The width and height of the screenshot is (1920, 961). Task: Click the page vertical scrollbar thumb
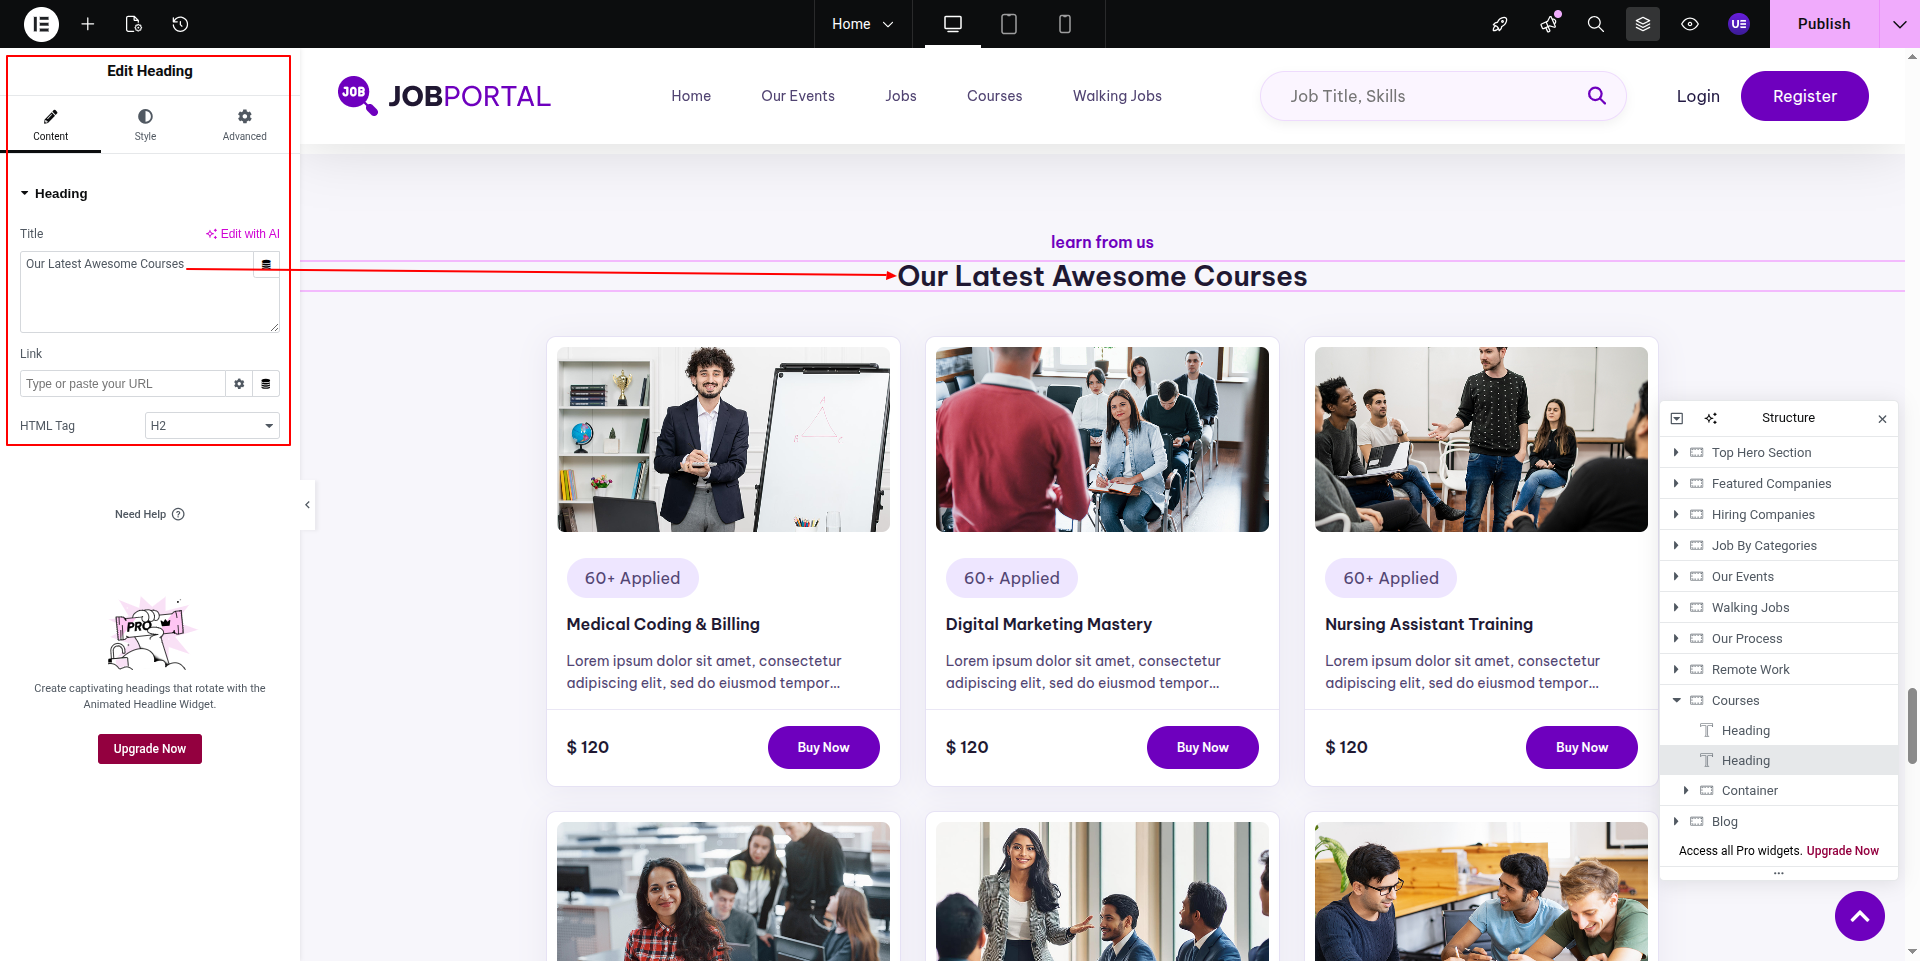(x=1912, y=726)
